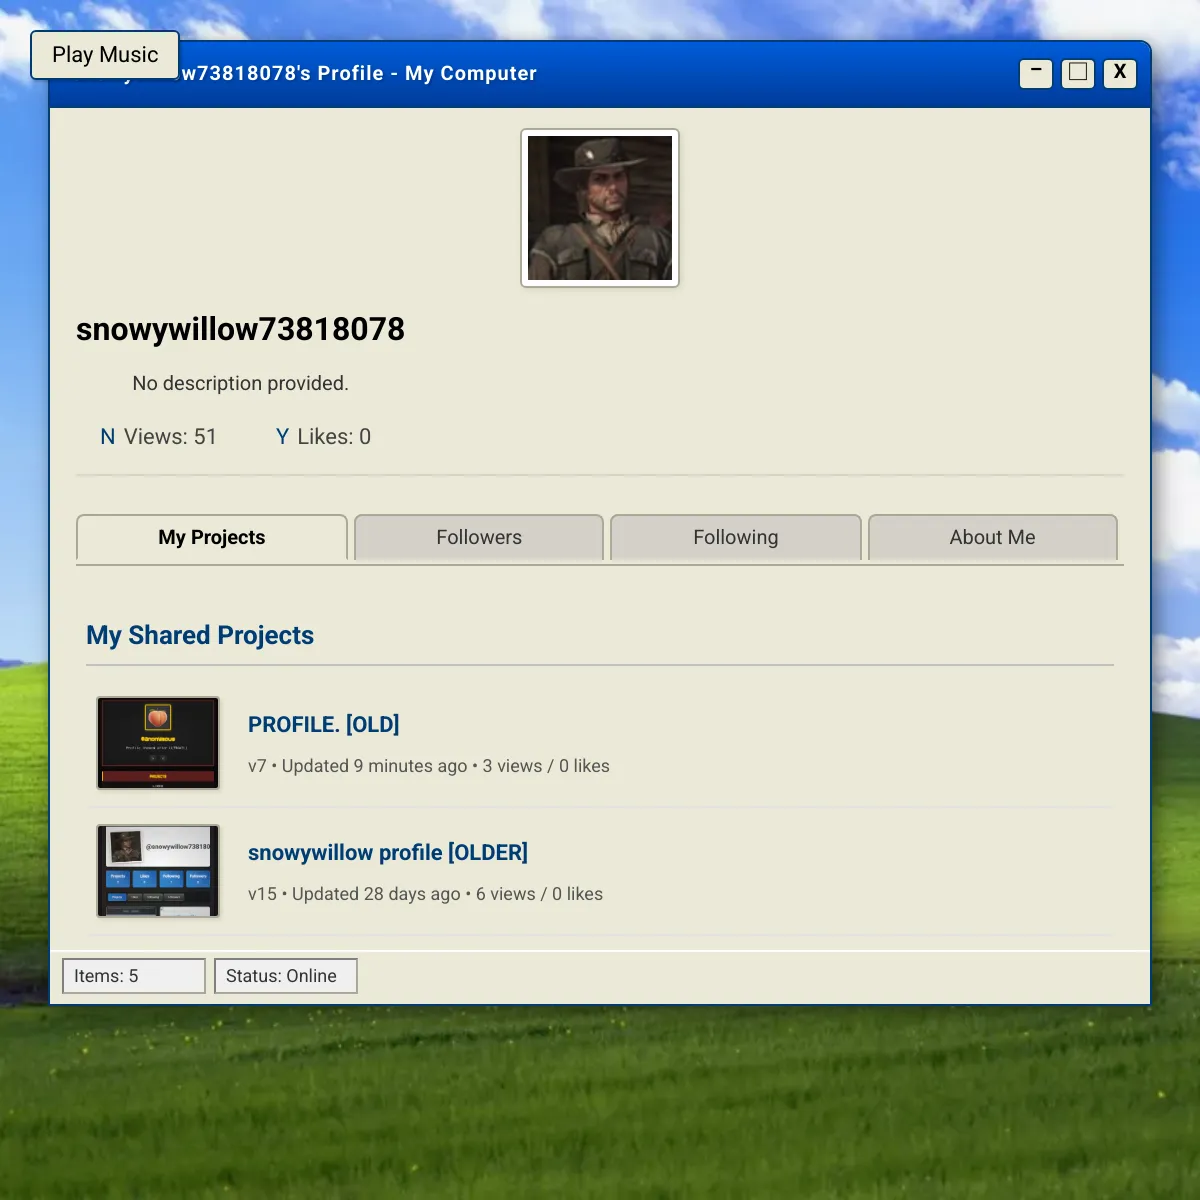Click the maximize icon on the window
1200x1200 pixels.
[x=1077, y=73]
